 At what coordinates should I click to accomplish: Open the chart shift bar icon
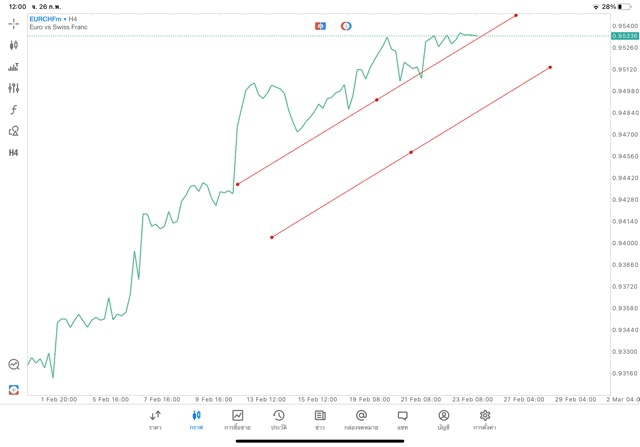[13, 67]
